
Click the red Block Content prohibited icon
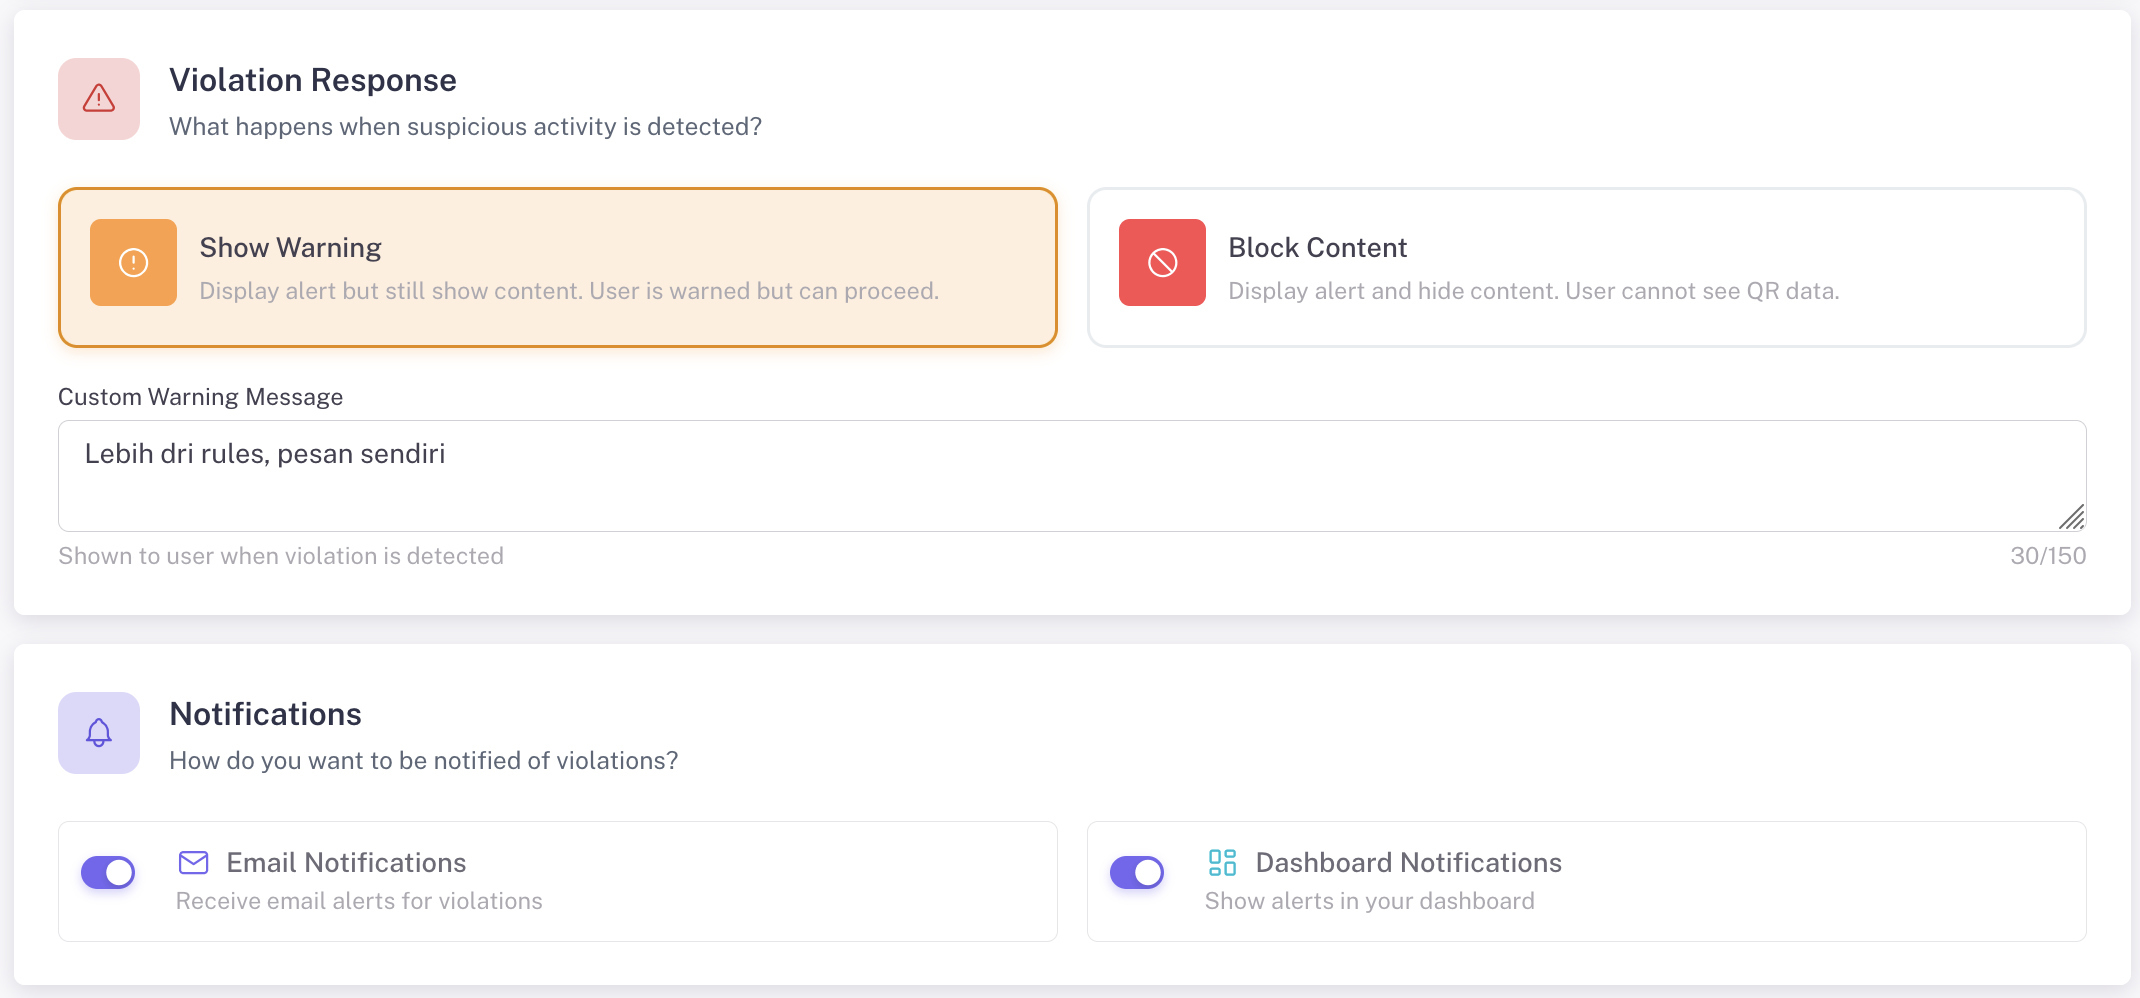1162,263
